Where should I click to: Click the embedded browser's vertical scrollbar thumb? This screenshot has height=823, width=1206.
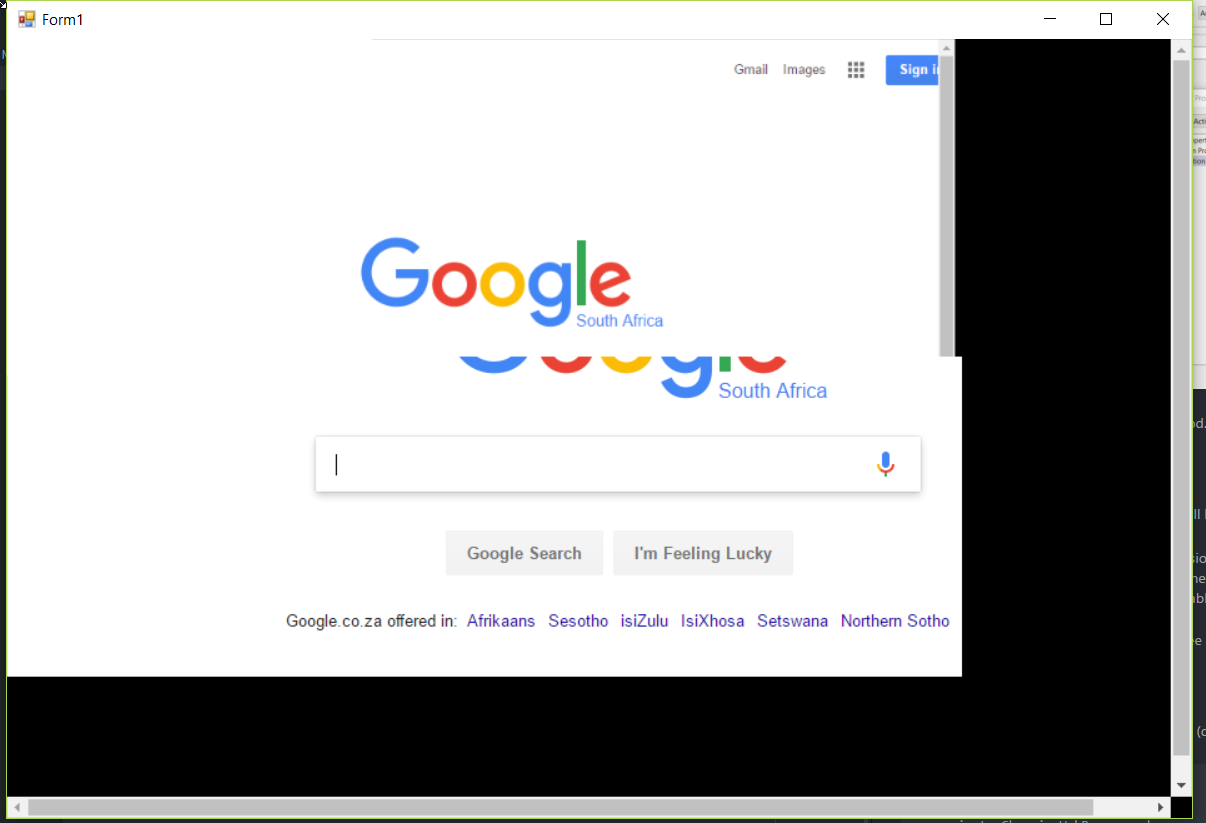pyautogui.click(x=946, y=206)
